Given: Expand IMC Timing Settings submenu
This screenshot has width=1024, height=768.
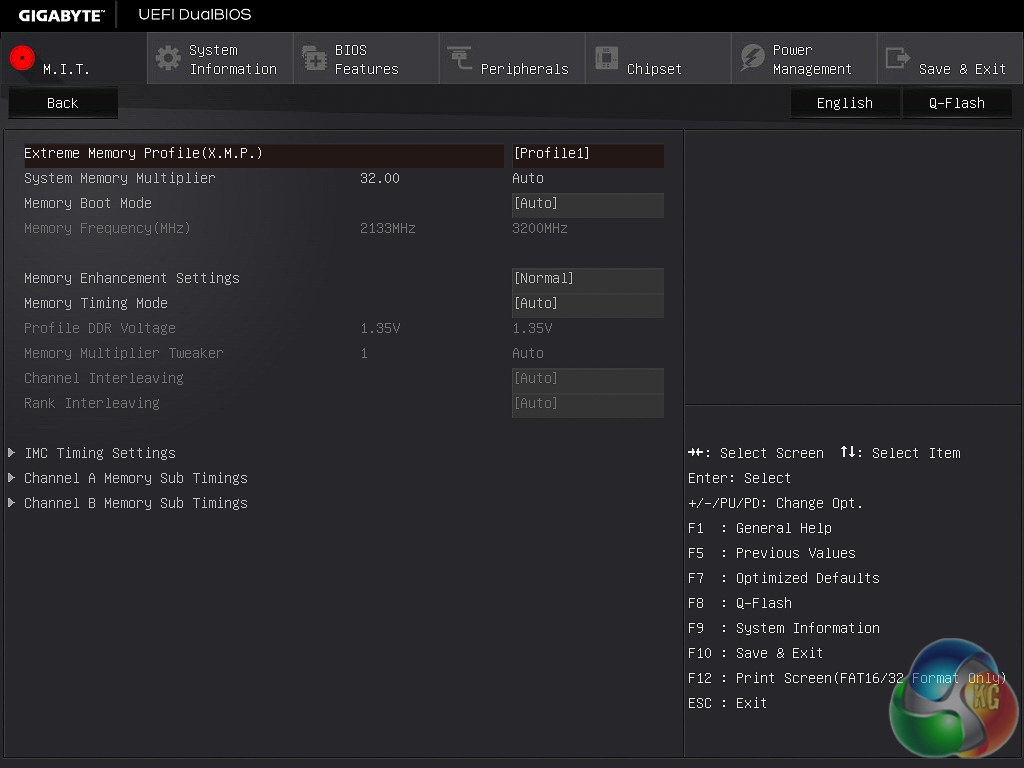Looking at the screenshot, I should point(100,453).
